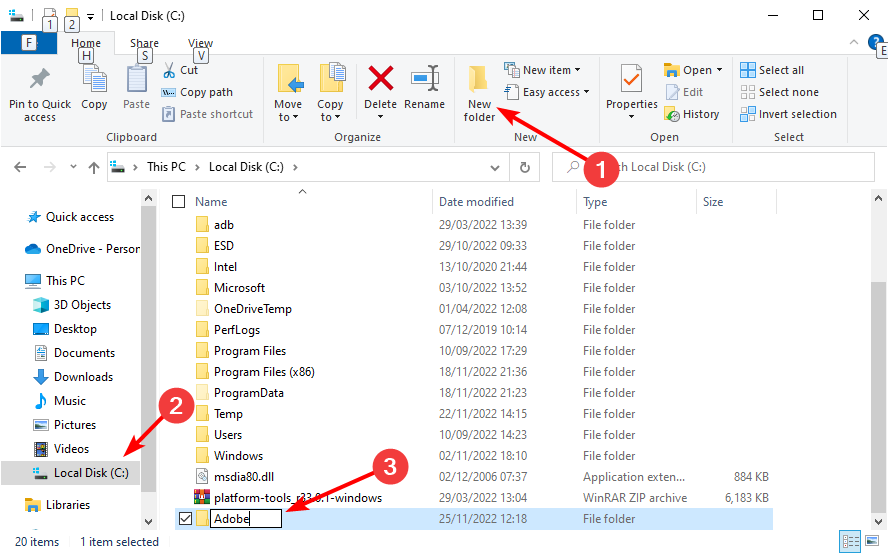888x554 pixels.
Task: Click the file list scroll down arrow
Action: click(878, 522)
